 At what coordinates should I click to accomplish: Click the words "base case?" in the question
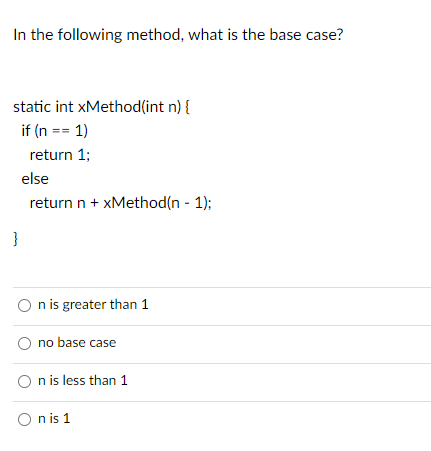[306, 35]
